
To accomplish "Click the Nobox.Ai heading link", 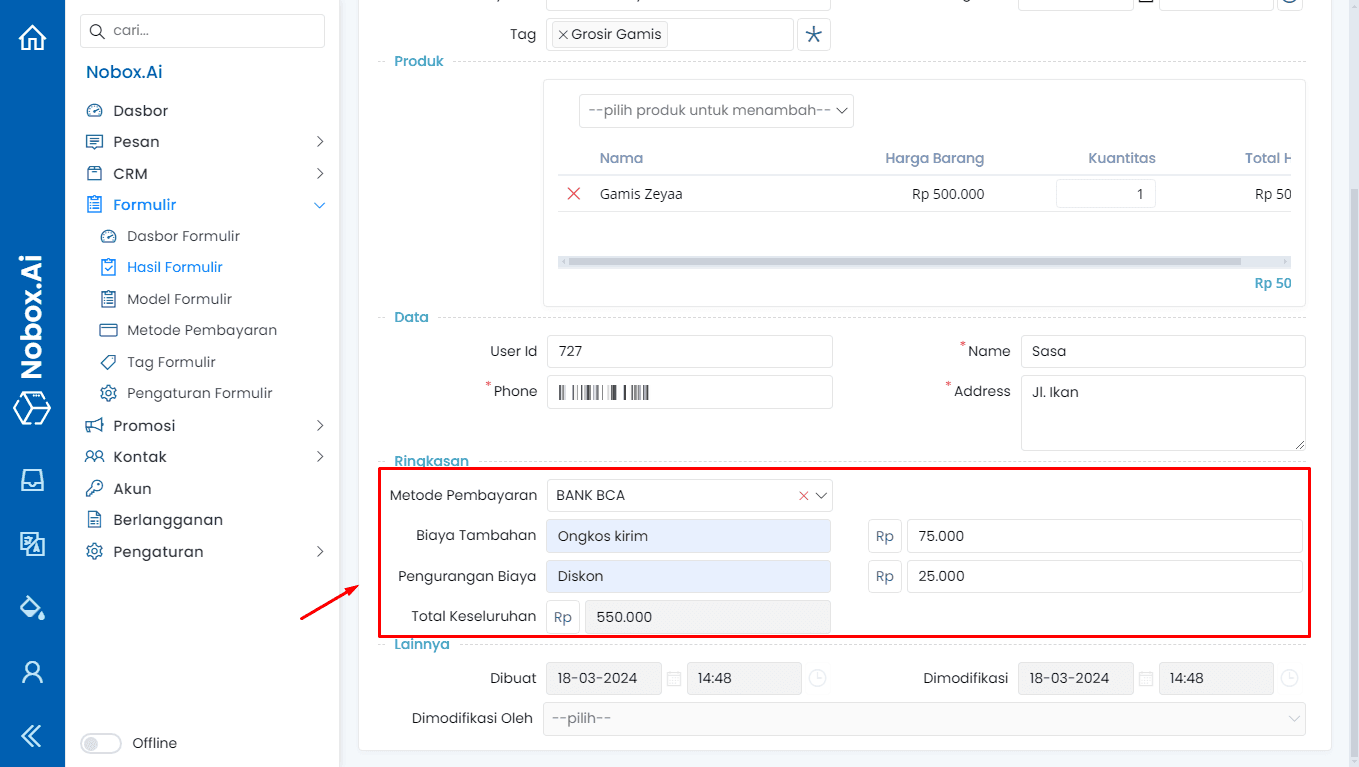I will coord(124,71).
